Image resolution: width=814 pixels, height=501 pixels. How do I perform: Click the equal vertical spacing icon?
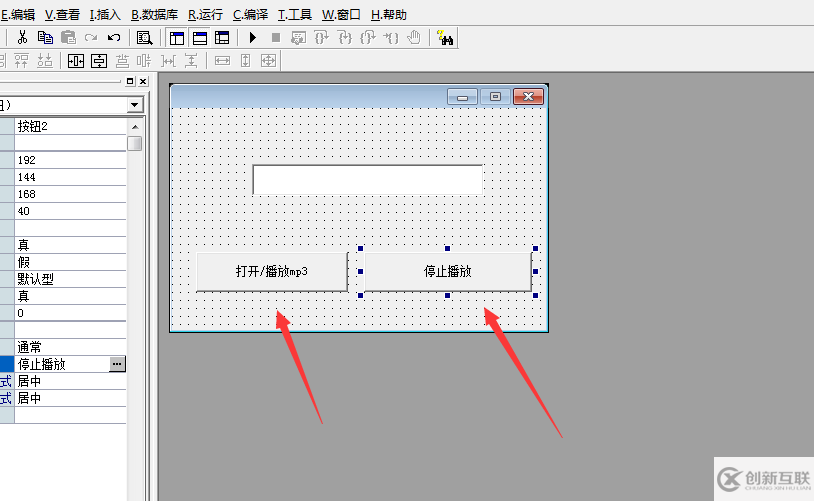tap(191, 61)
